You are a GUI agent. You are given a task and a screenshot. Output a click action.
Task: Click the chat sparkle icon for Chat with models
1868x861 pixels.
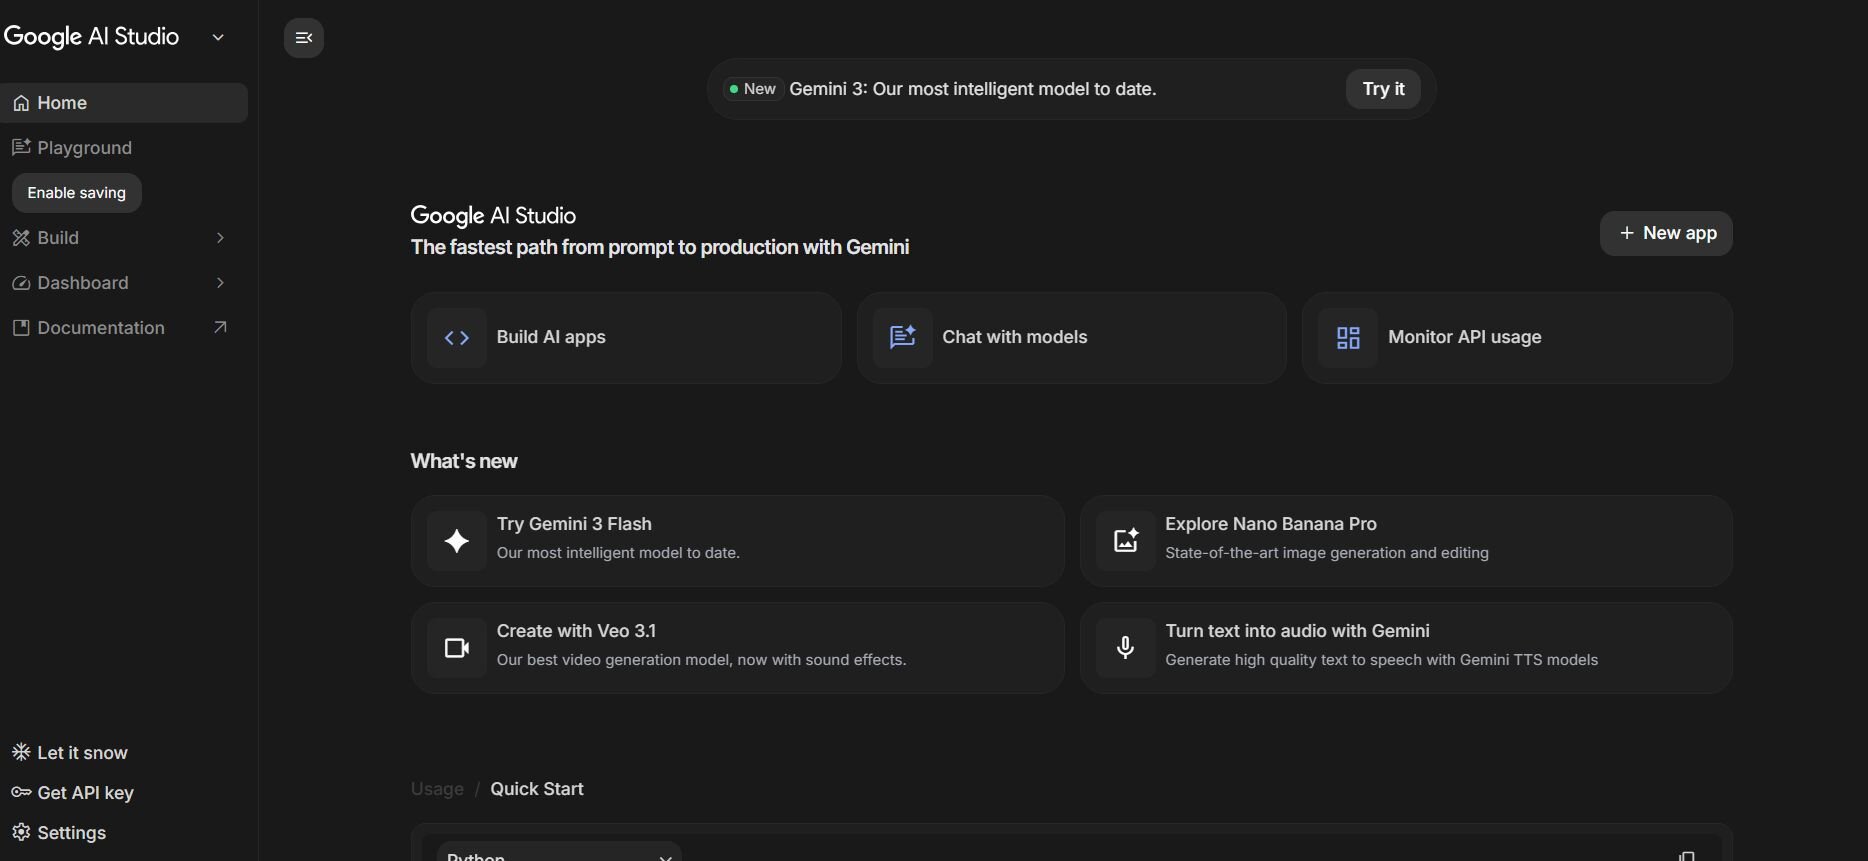(902, 338)
